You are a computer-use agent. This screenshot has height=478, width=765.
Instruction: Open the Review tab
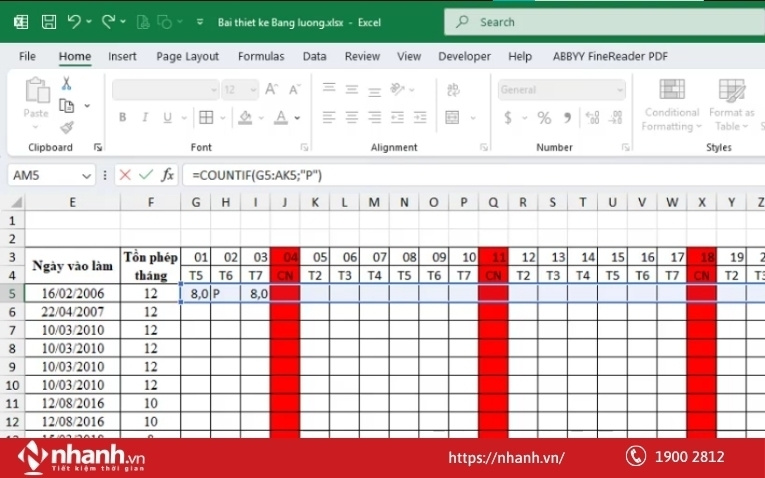[362, 56]
